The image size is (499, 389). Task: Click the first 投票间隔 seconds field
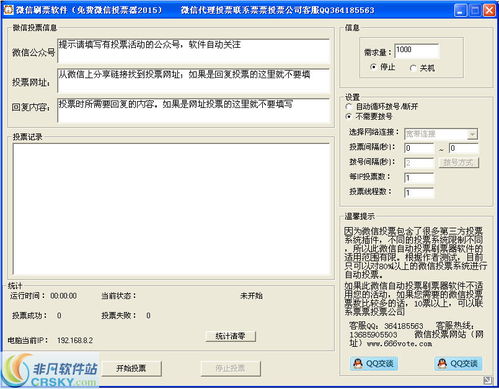419,148
